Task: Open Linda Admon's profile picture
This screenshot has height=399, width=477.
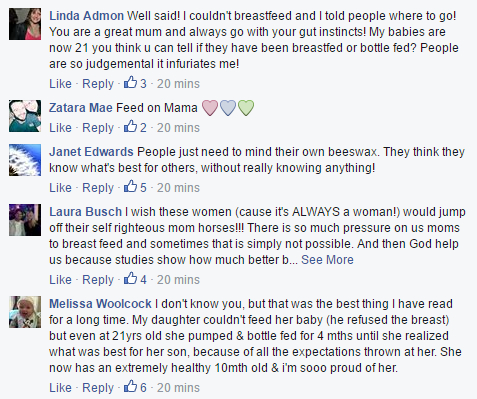Action: [x=25, y=24]
